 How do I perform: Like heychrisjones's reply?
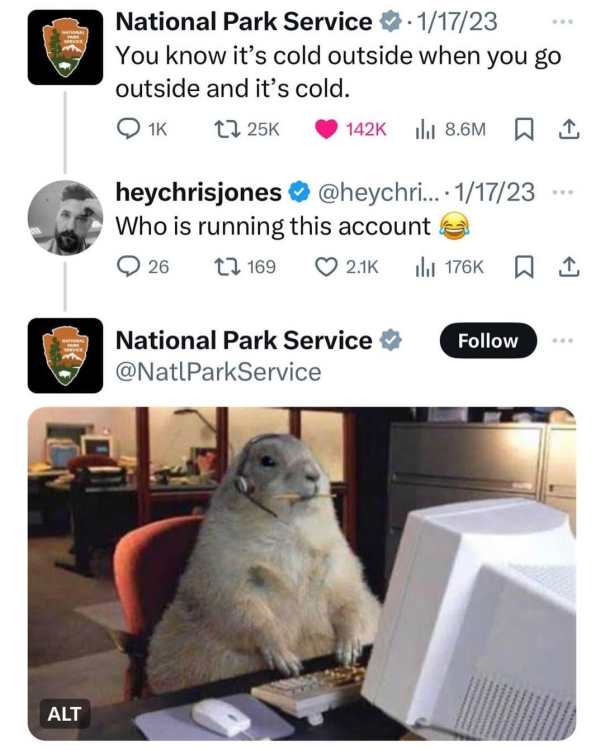[326, 267]
